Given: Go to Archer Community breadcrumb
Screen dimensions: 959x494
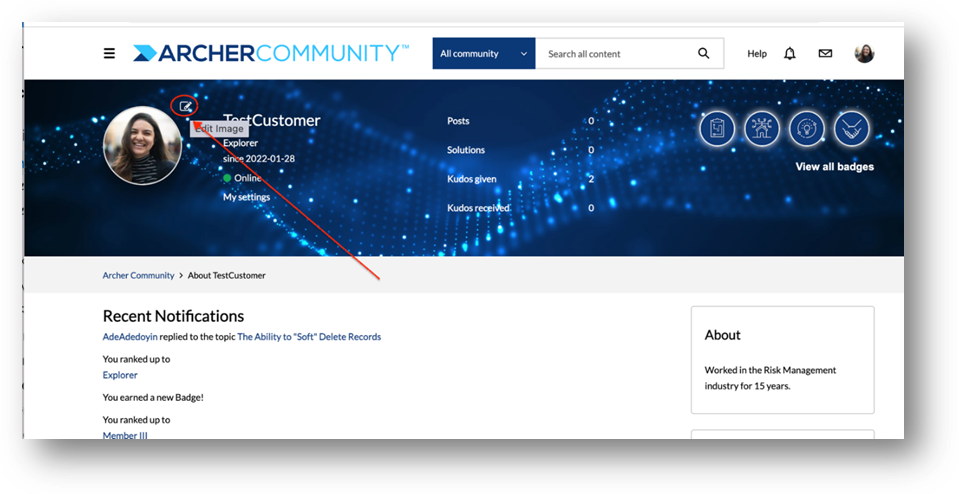Looking at the screenshot, I should [138, 275].
